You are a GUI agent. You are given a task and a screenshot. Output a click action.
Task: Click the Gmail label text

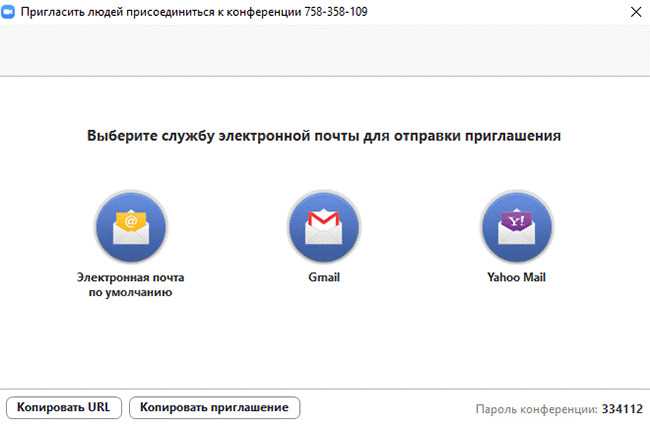pos(324,277)
